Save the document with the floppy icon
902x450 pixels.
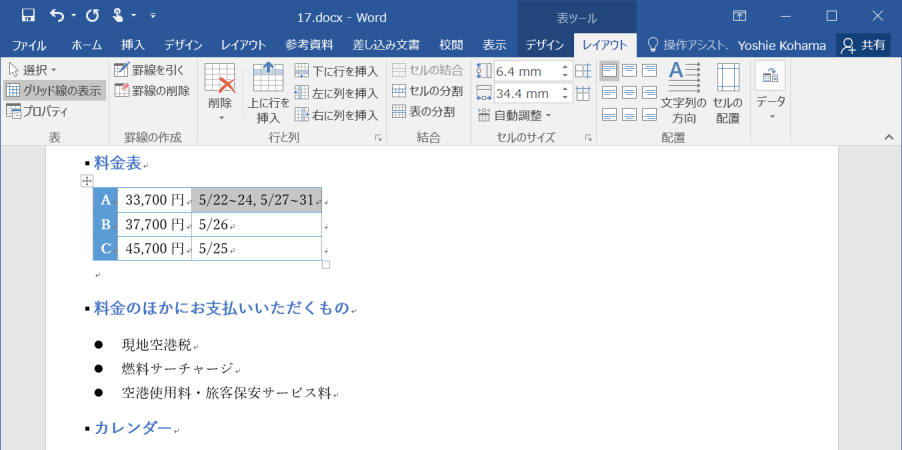tap(28, 16)
